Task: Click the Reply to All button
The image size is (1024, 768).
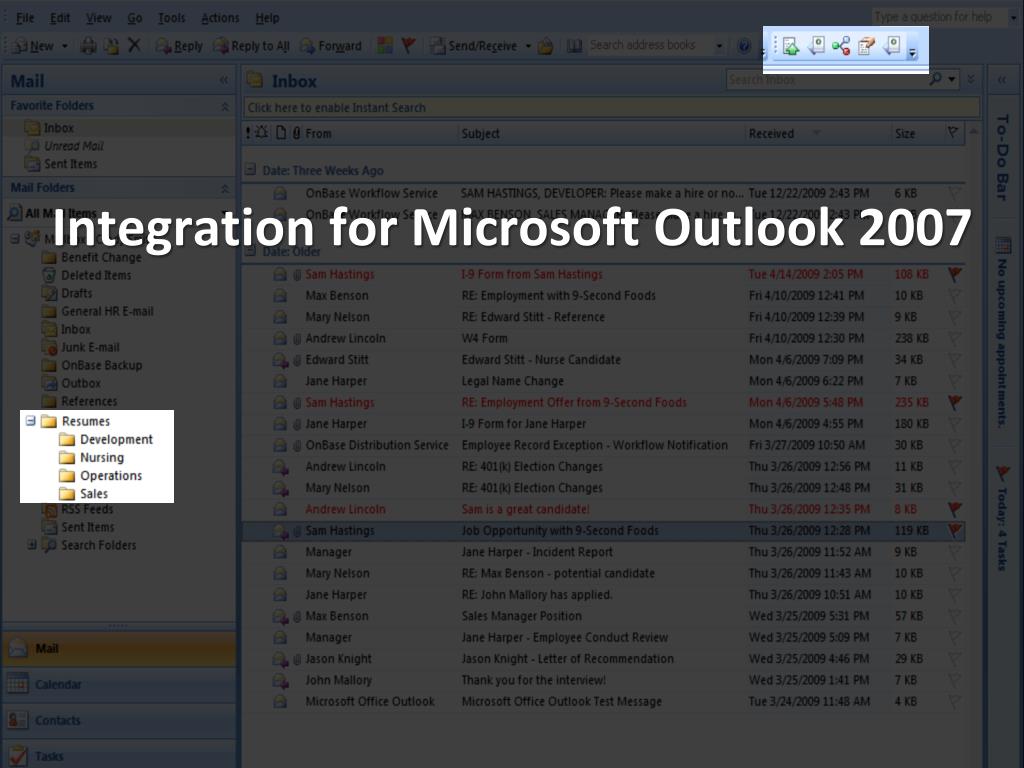Action: (251, 46)
